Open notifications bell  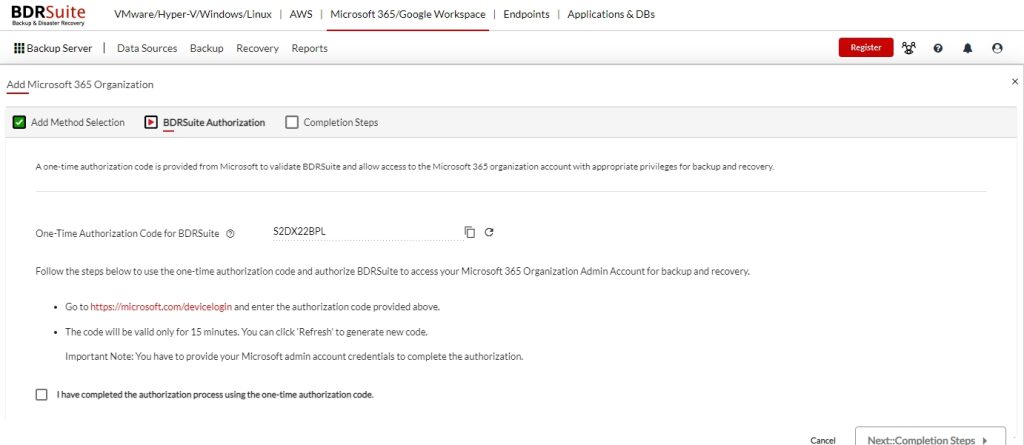(968, 48)
